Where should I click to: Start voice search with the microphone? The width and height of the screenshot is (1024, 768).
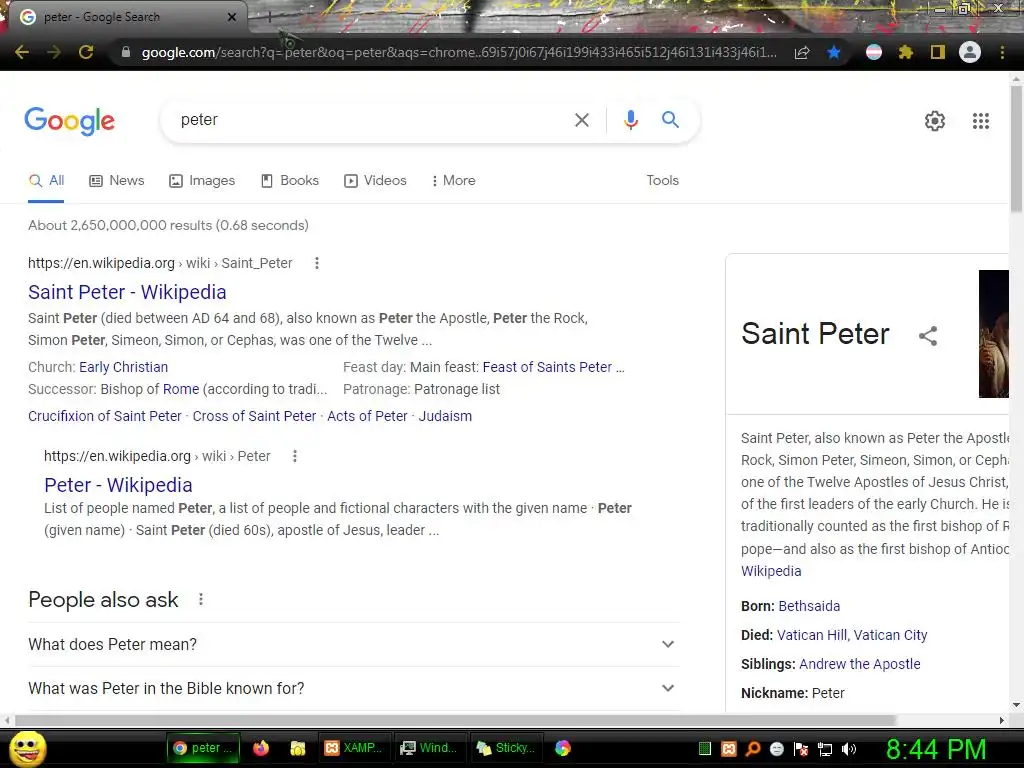coord(630,120)
